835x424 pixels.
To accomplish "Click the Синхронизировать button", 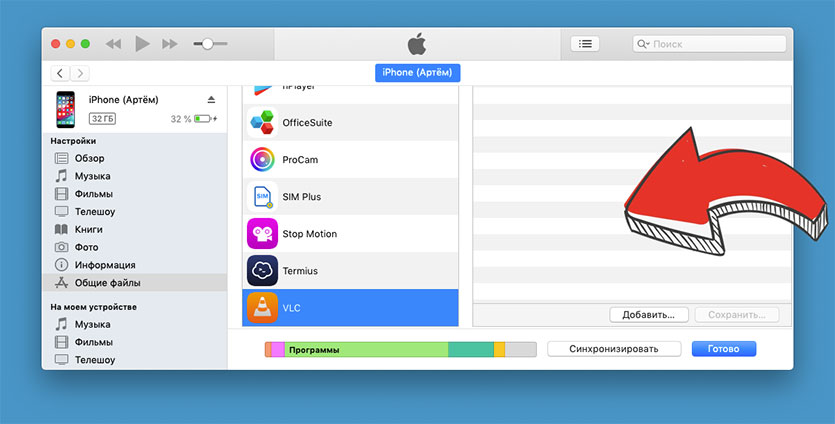I will (x=614, y=349).
